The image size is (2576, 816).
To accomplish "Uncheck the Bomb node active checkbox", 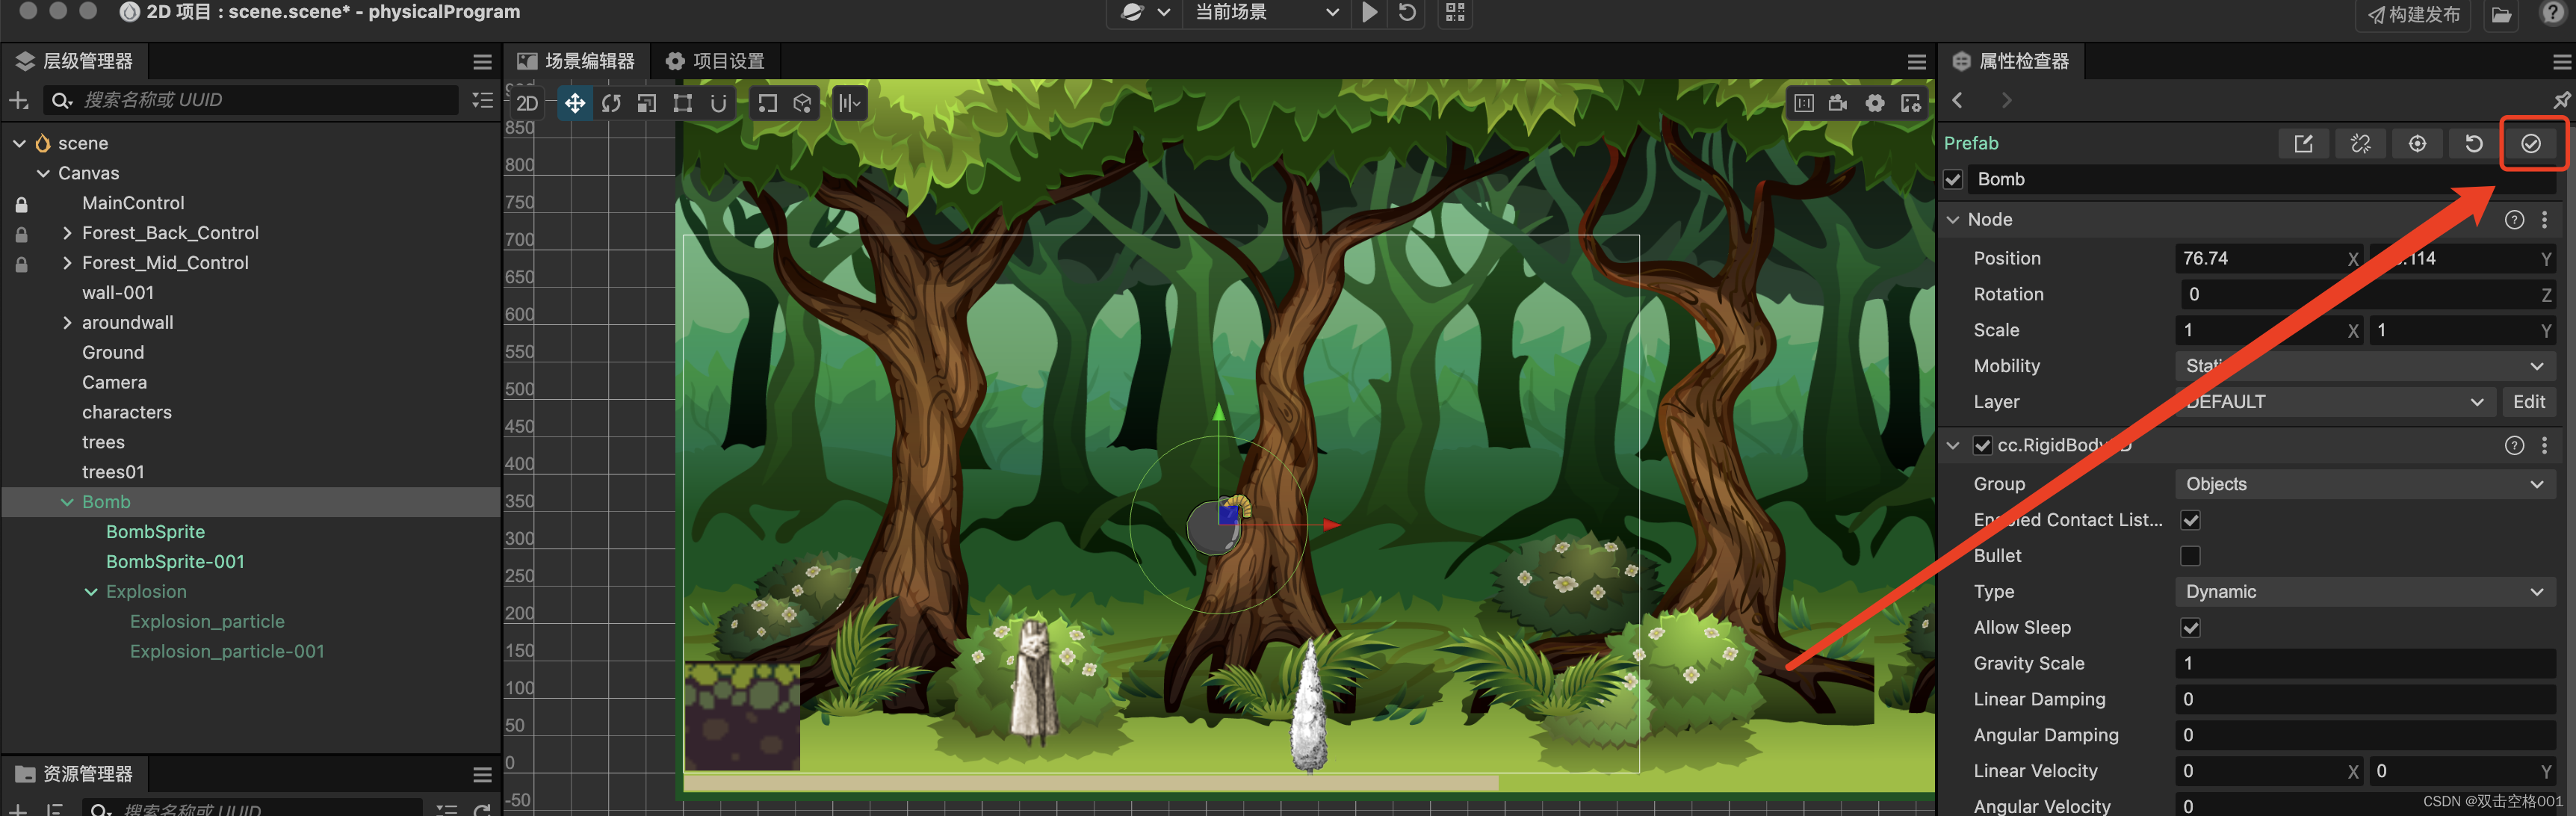I will [1953, 180].
